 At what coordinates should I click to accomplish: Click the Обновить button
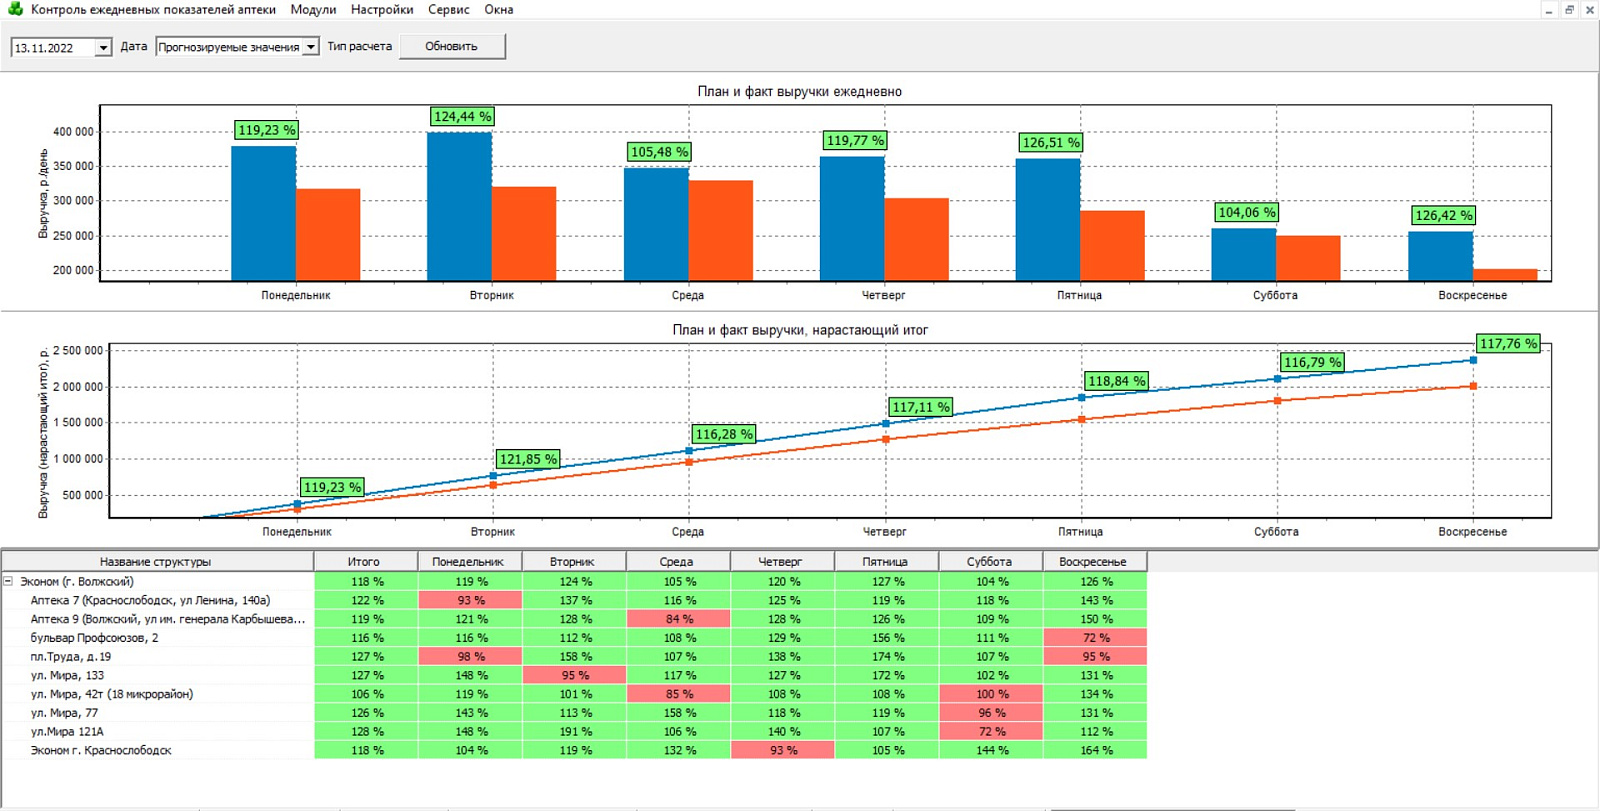pyautogui.click(x=452, y=46)
